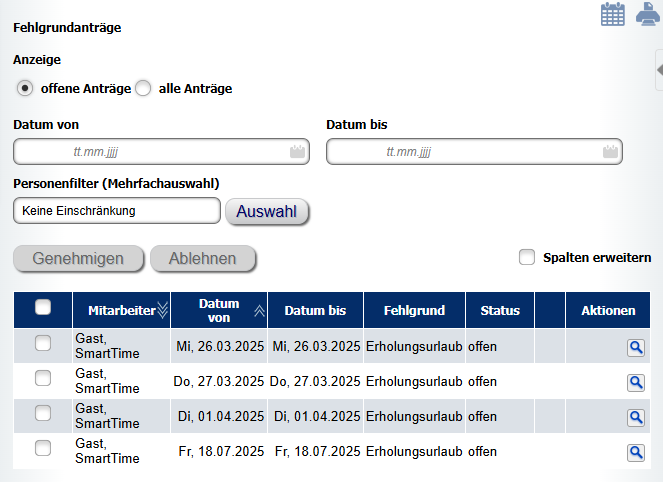Open magnifier icon for the 27.03.2025 request
The width and height of the screenshot is (663, 482).
636,383
